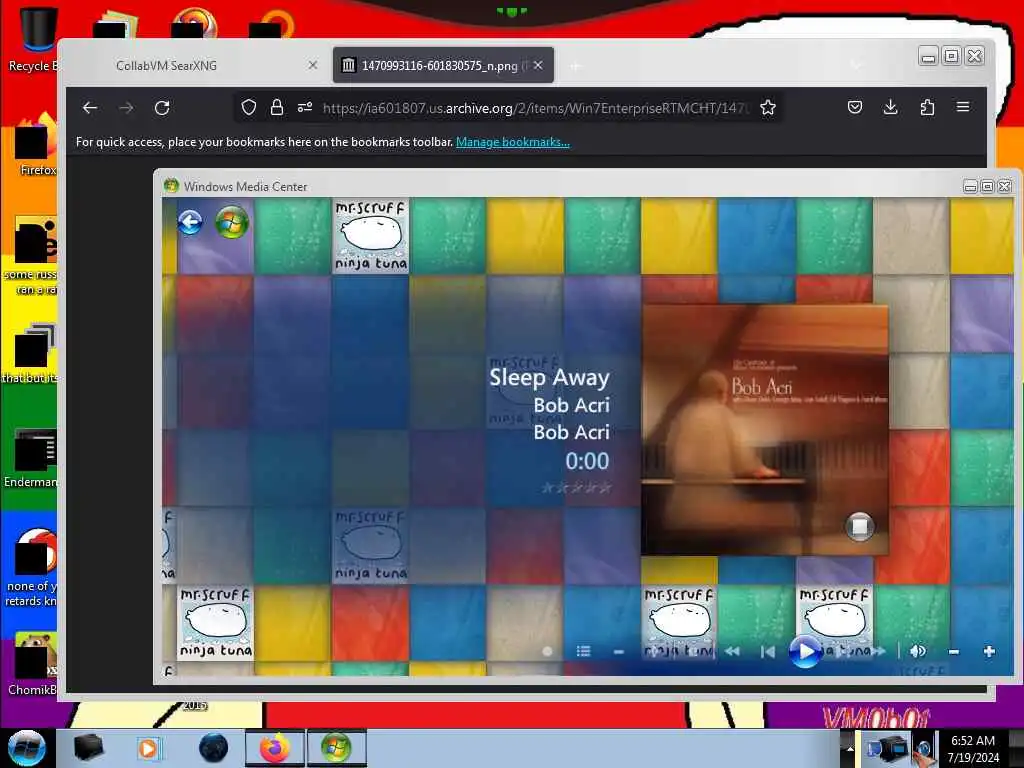Stop playback on the album art
1024x768 pixels.
pos(859,526)
